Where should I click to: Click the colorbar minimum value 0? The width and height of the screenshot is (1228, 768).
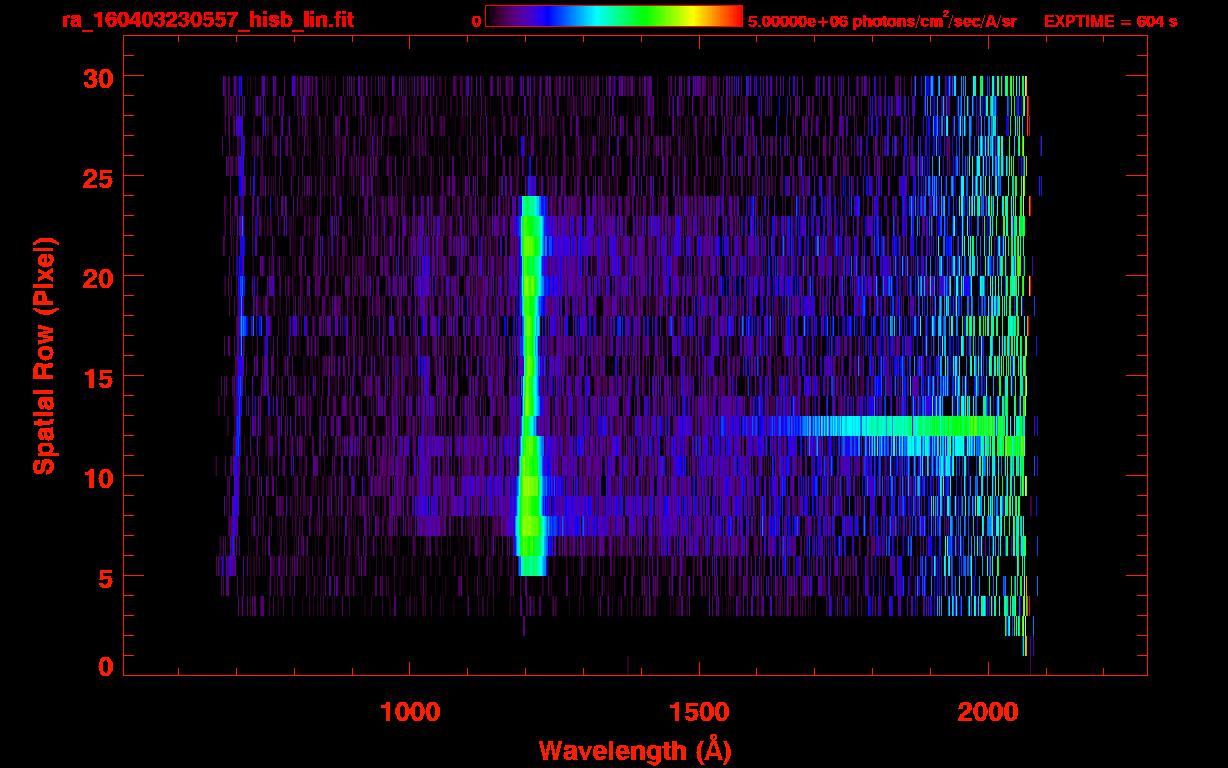pos(476,21)
